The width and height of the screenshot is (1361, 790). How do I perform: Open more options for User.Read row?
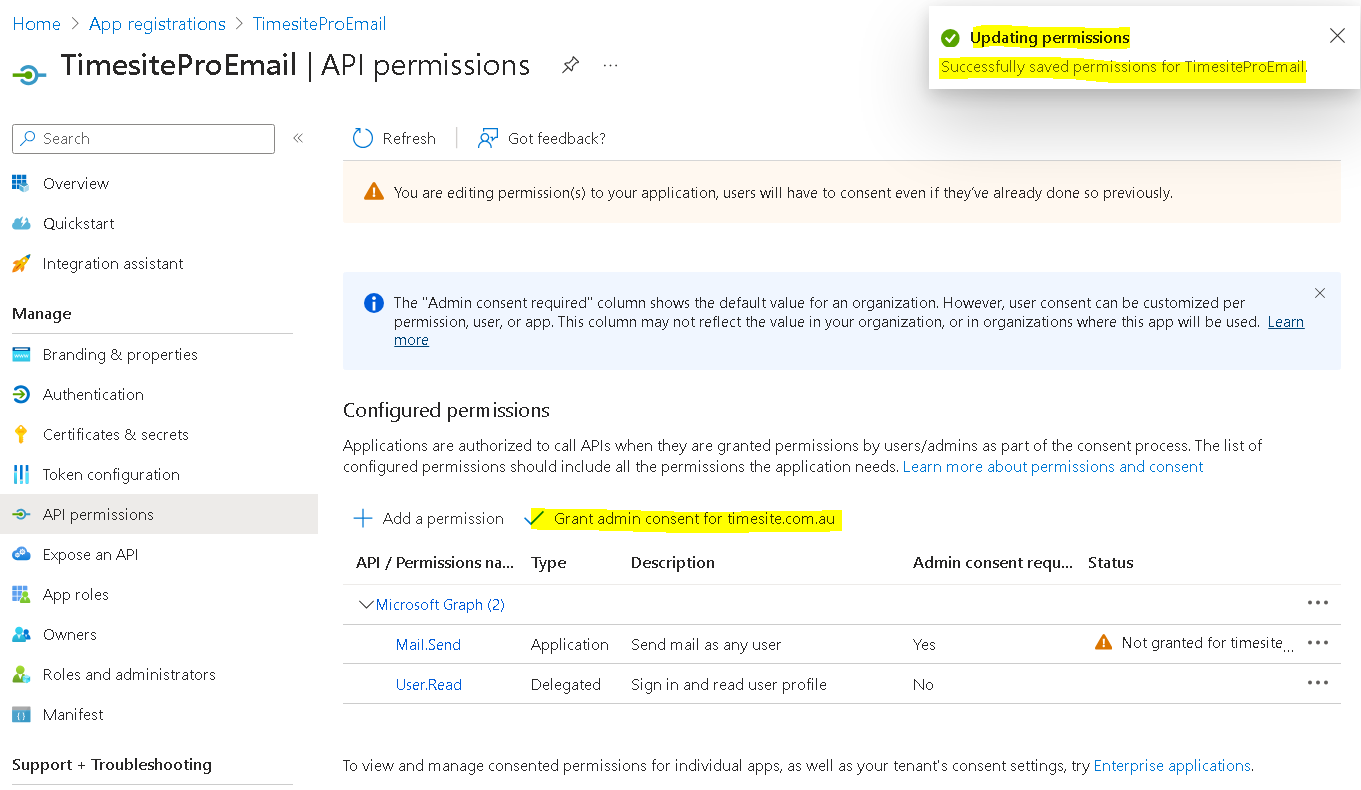point(1317,683)
